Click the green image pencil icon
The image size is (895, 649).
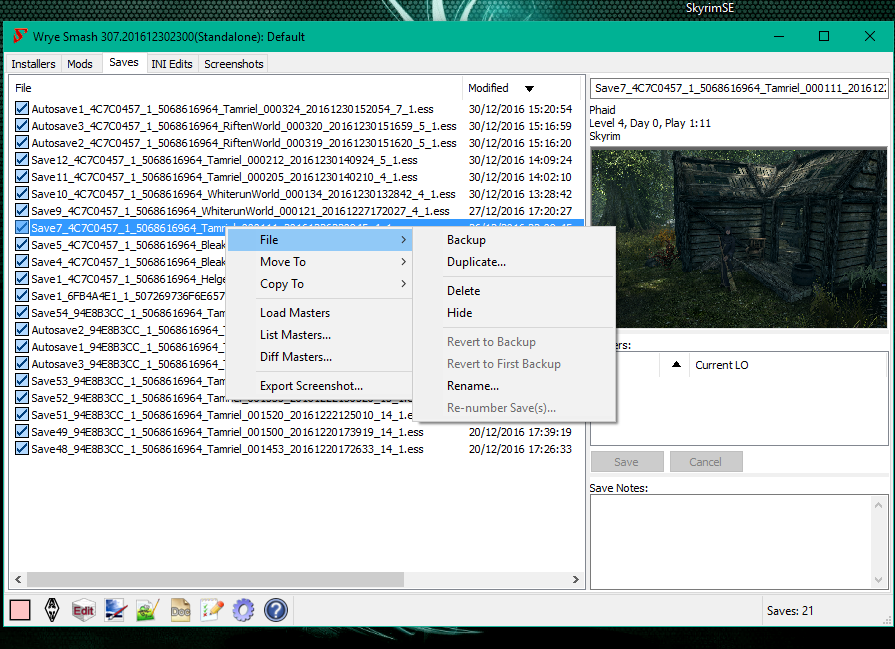point(147,610)
